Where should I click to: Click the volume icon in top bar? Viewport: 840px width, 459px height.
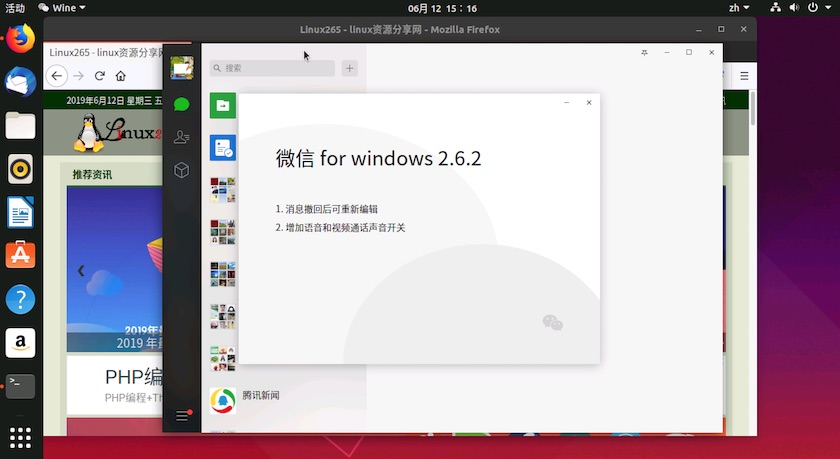(x=794, y=8)
